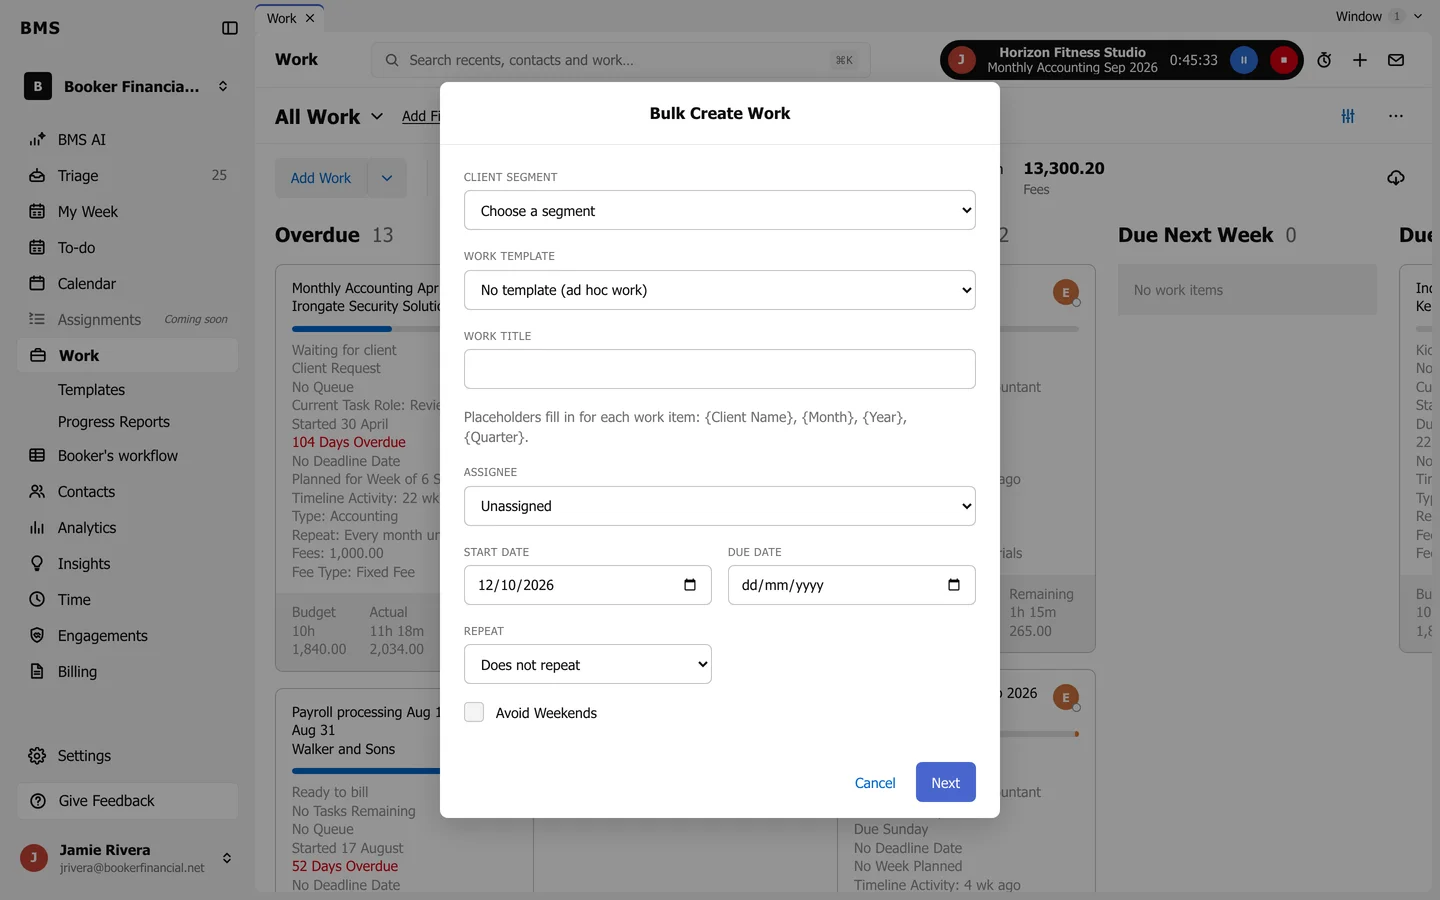Click Give Feedback item
The image size is (1440, 900).
(127, 801)
